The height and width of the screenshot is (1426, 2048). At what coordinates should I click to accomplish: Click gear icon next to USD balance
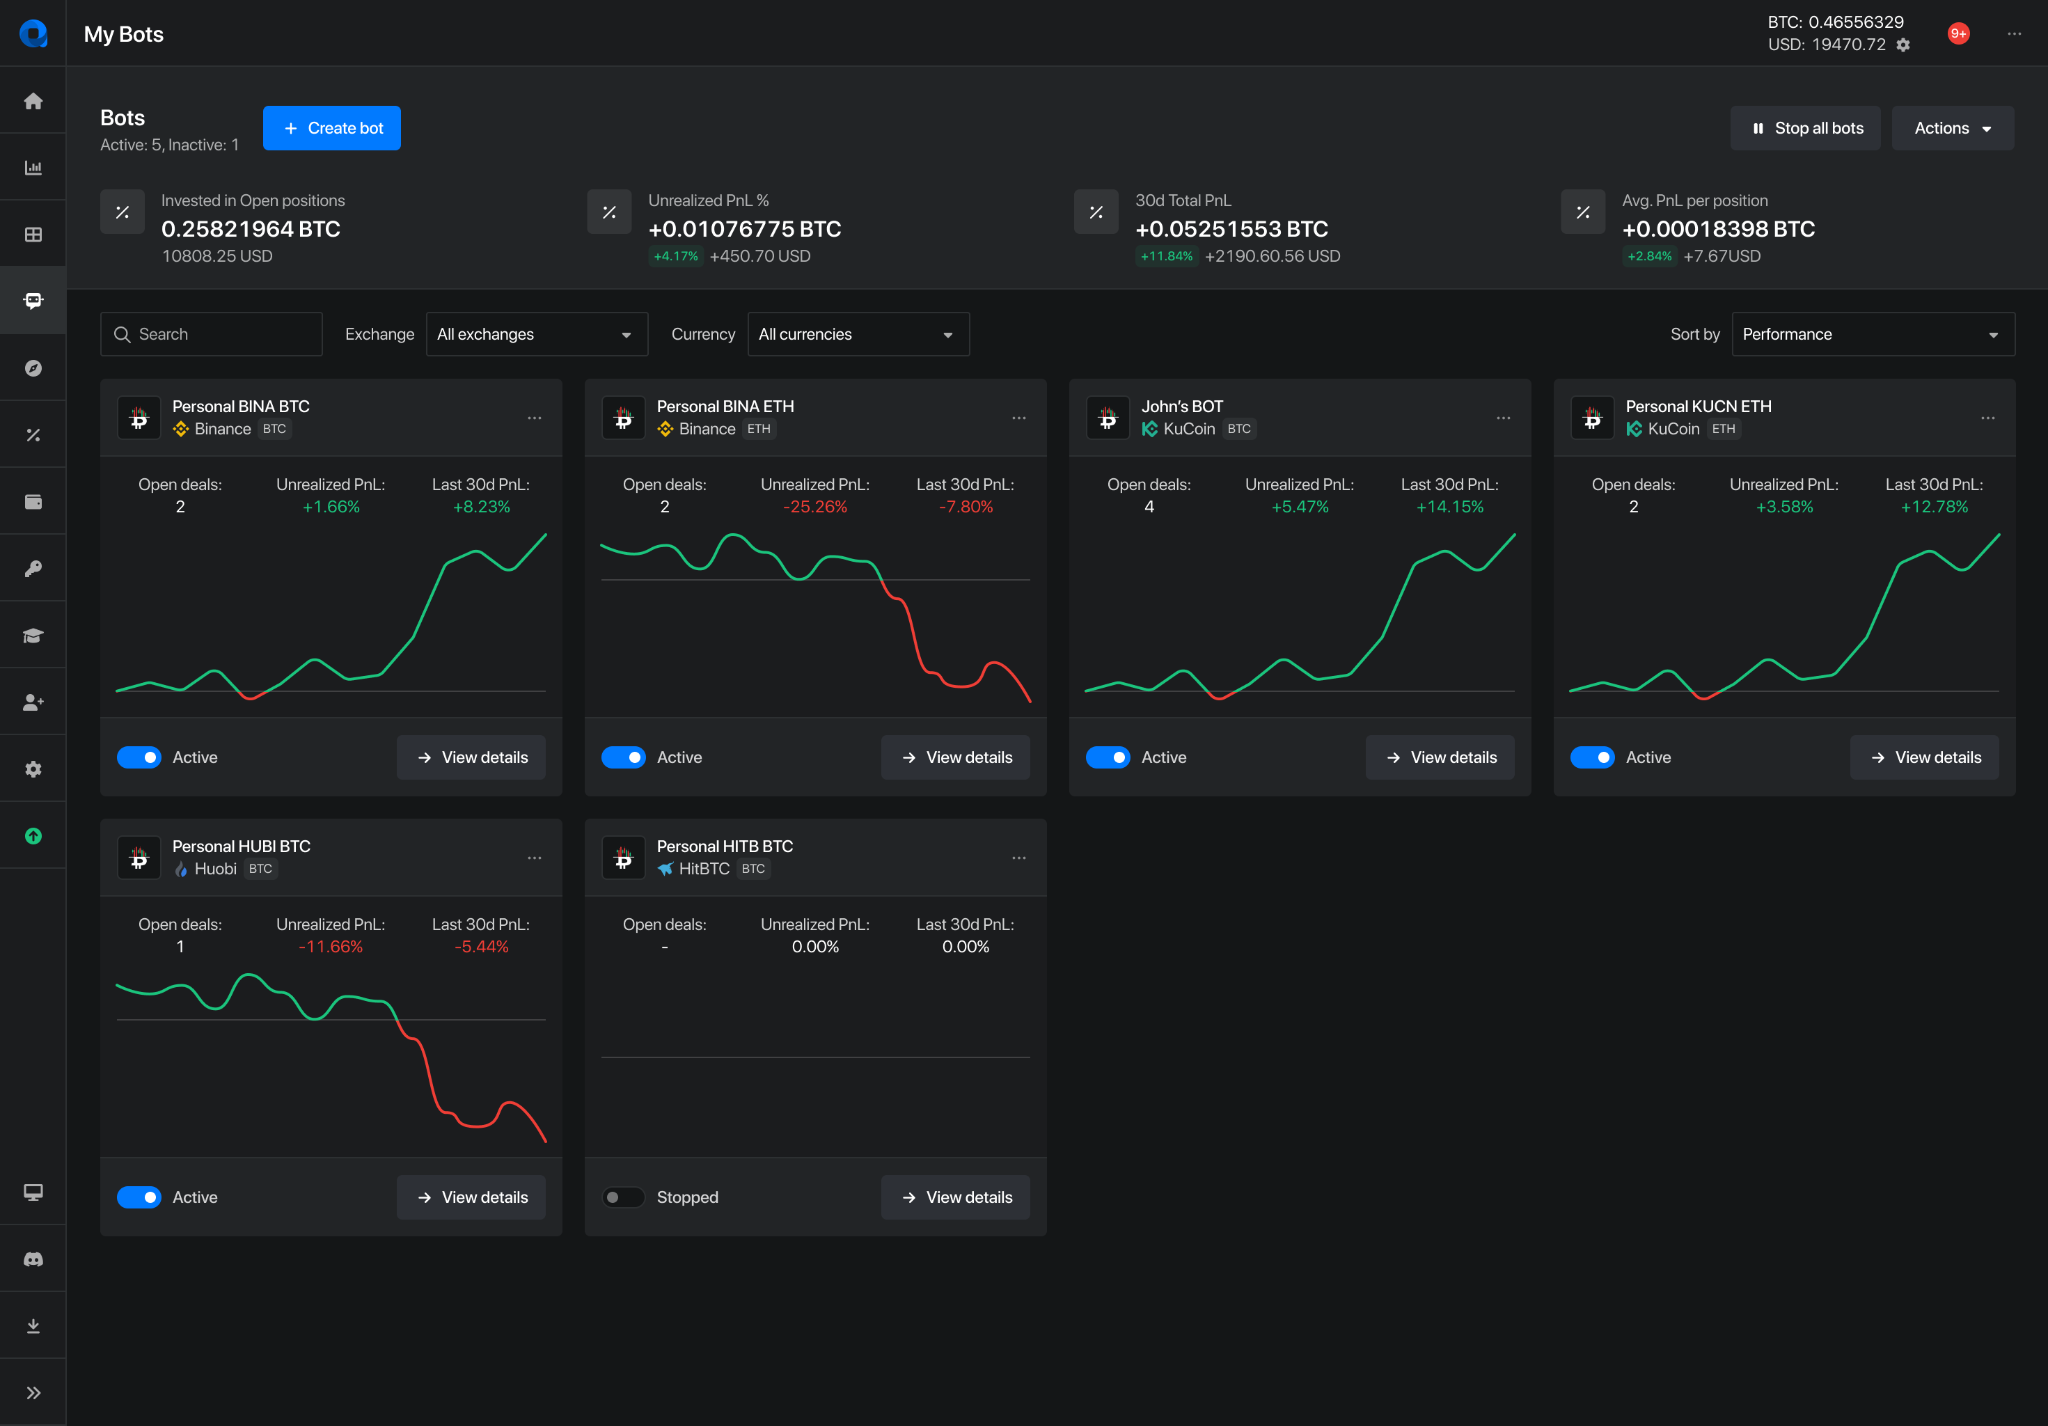[1903, 45]
